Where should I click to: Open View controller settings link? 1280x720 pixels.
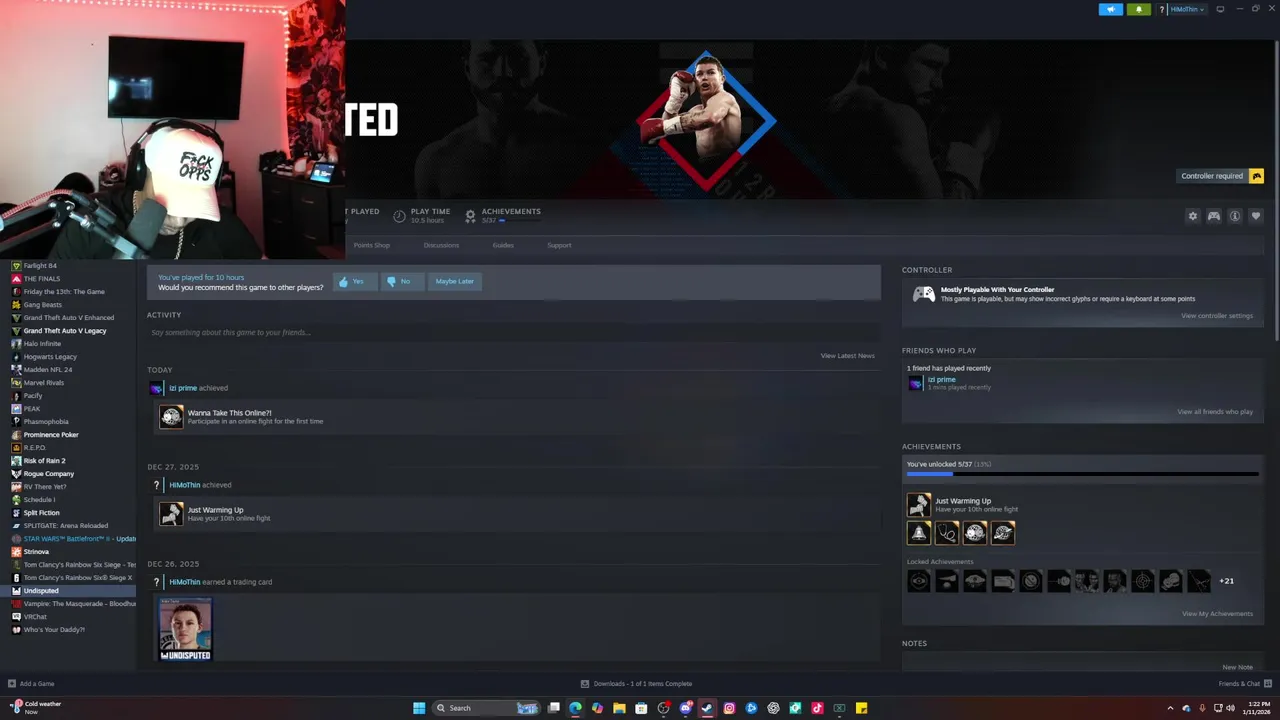pos(1217,316)
